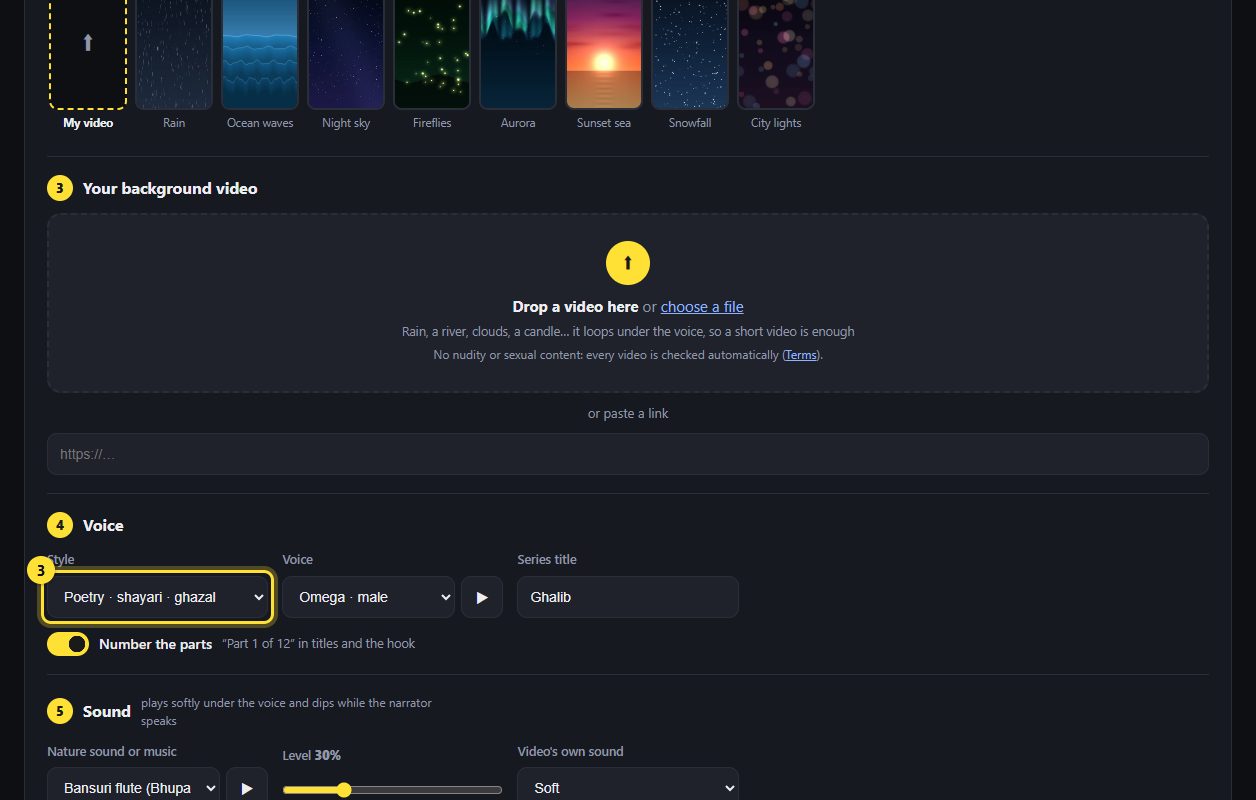This screenshot has width=1256, height=800.
Task: Choose the Rain background thumbnail
Action: pyautogui.click(x=174, y=54)
